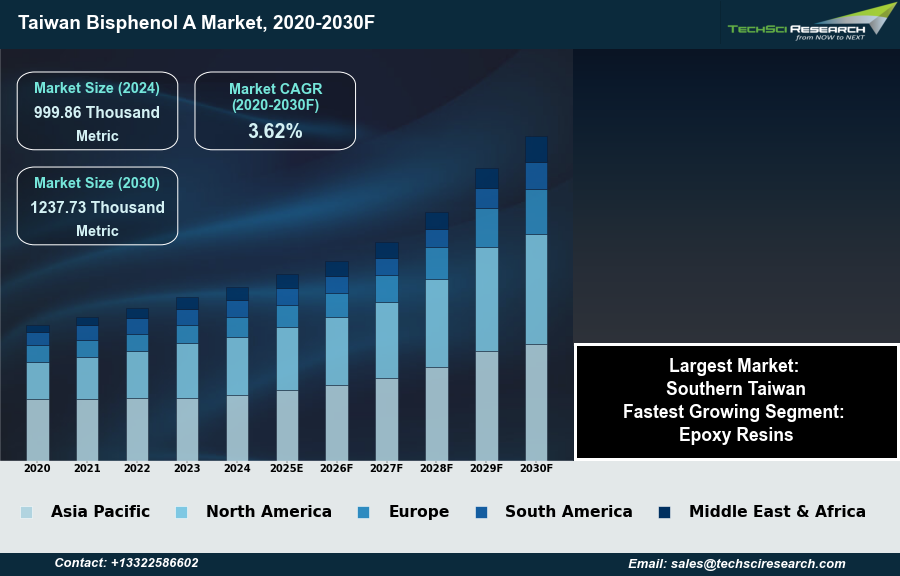The image size is (900, 576).
Task: Click the Europe legend color square
Action: point(364,512)
